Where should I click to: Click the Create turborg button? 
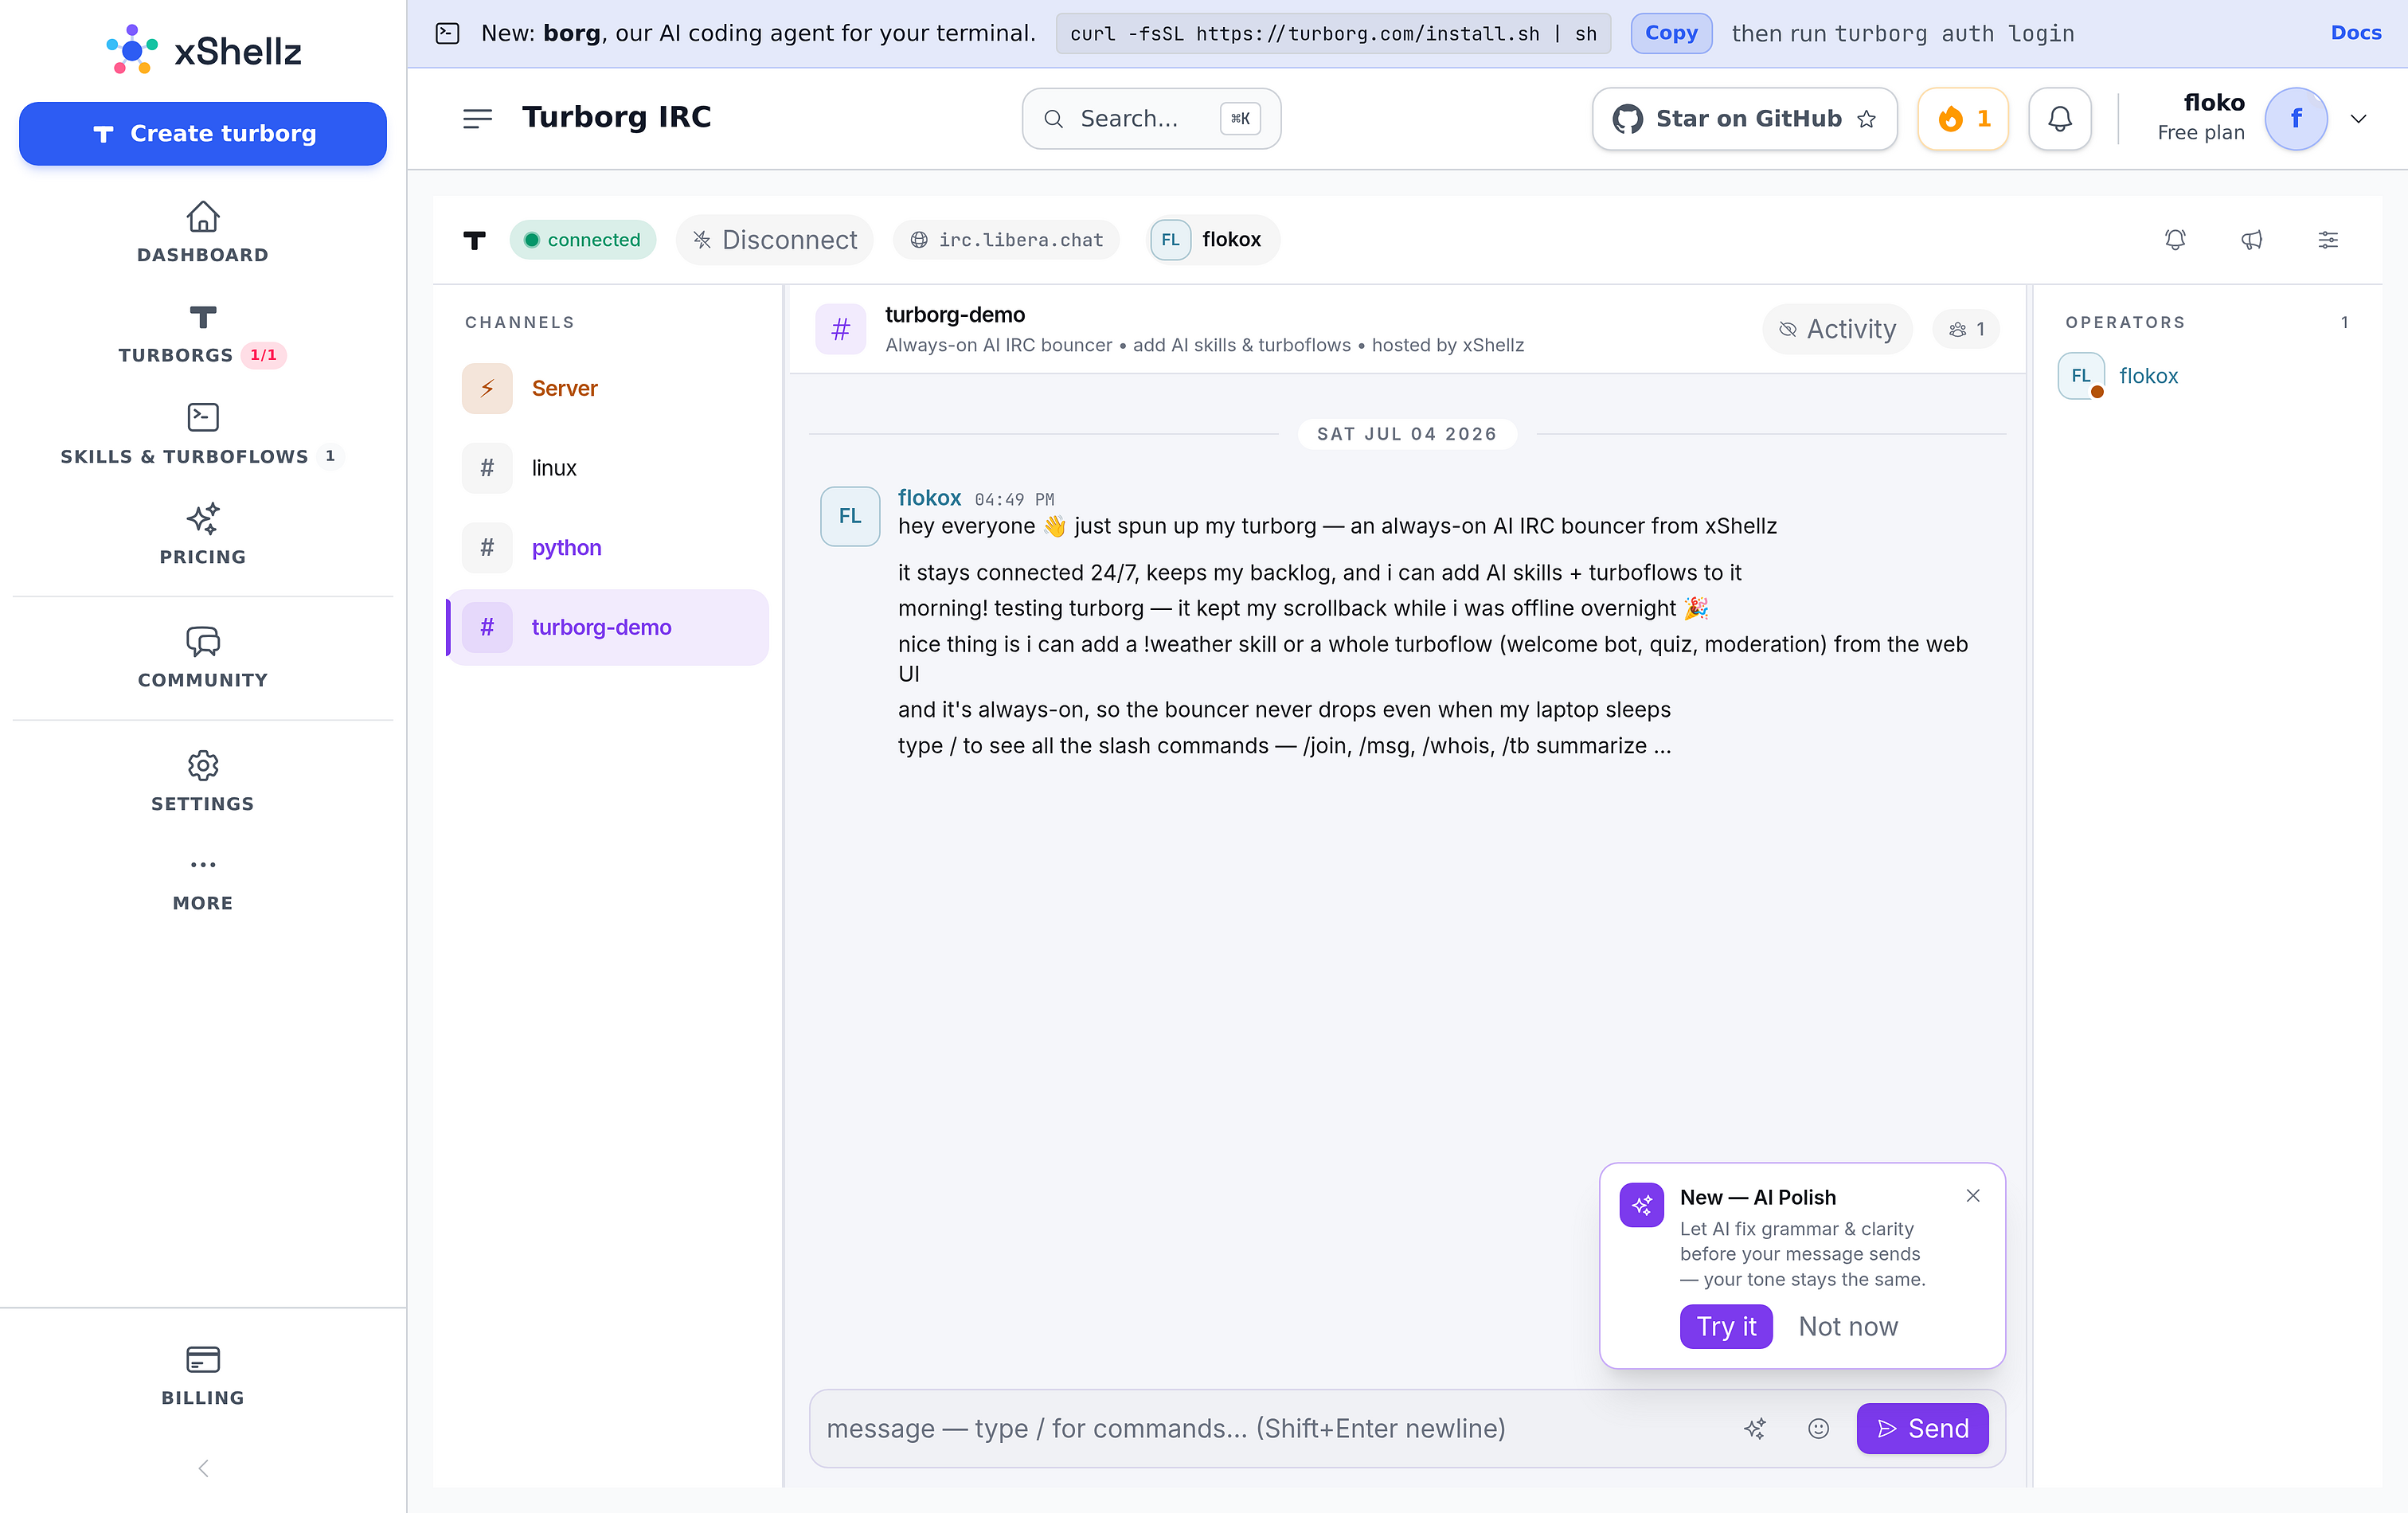[203, 133]
